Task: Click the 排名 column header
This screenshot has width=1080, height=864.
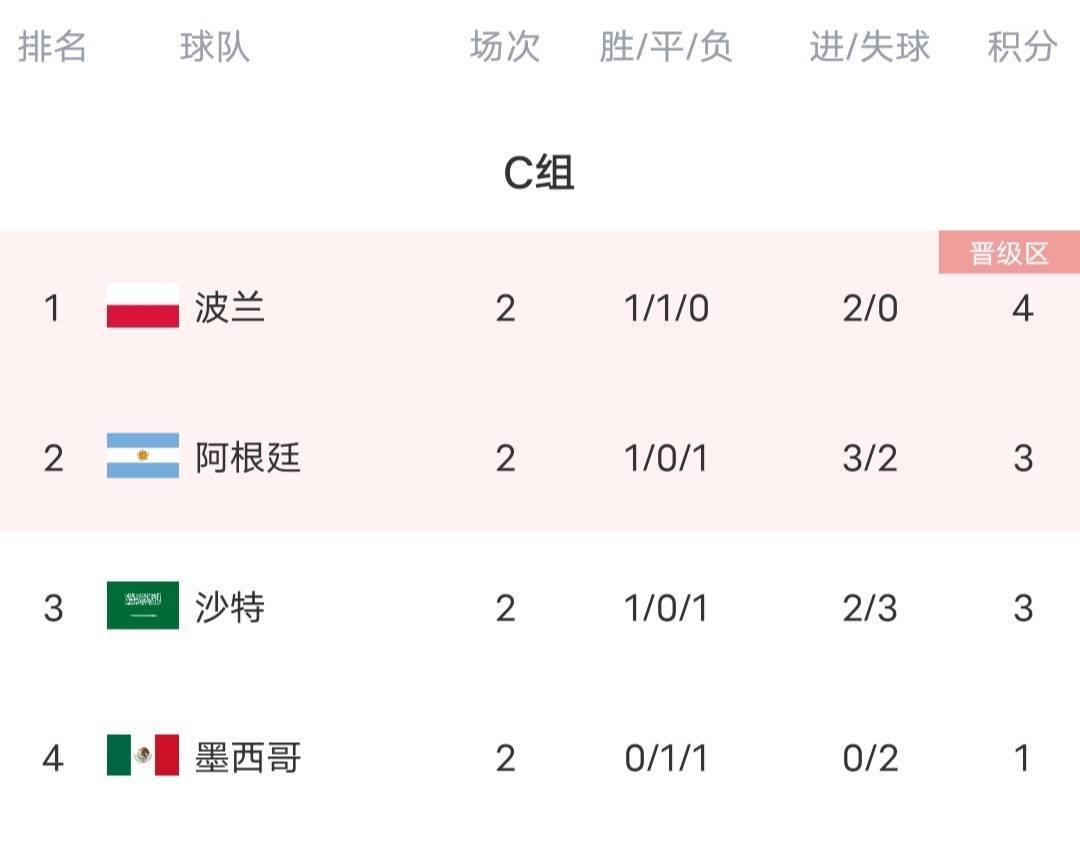Action: [x=52, y=47]
